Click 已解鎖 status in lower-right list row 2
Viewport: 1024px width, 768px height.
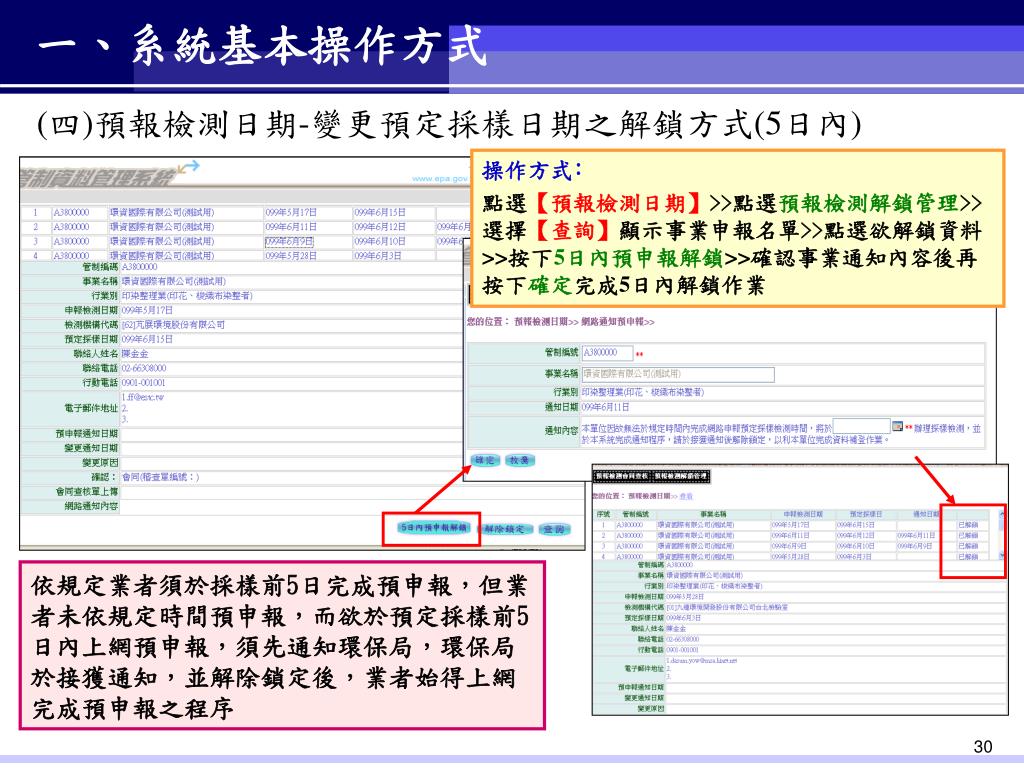click(x=968, y=536)
